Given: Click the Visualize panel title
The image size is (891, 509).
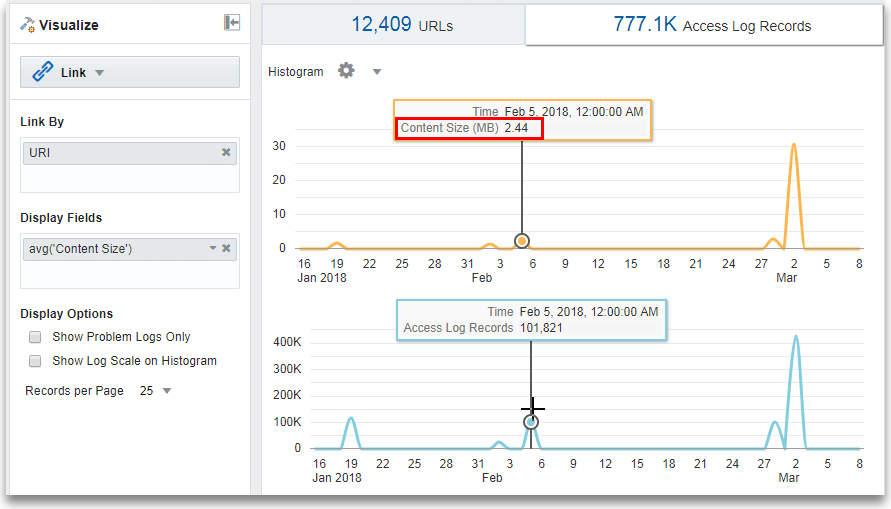Looking at the screenshot, I should pos(69,25).
